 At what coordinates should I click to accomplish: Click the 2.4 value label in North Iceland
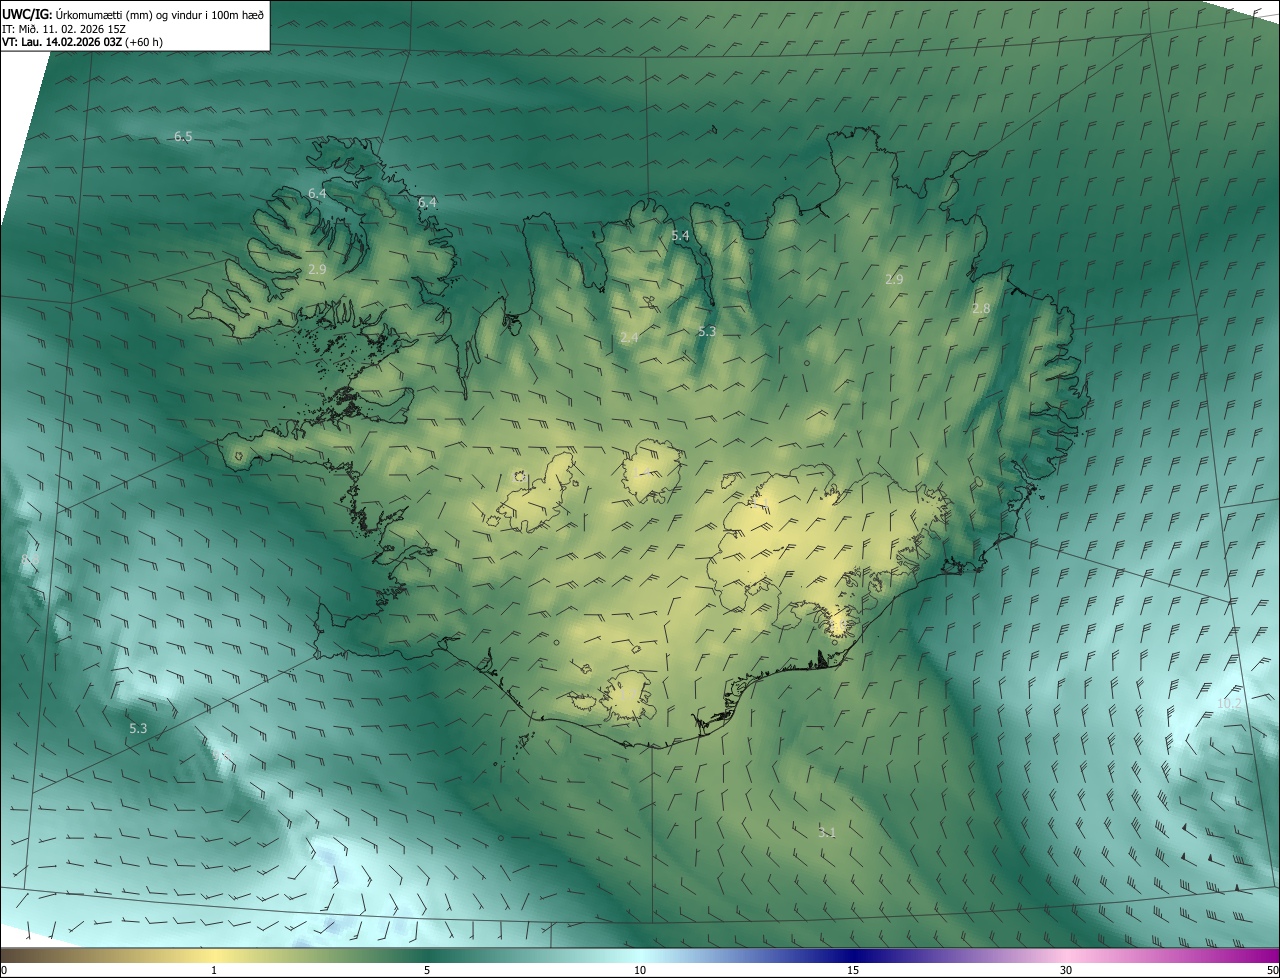click(629, 338)
